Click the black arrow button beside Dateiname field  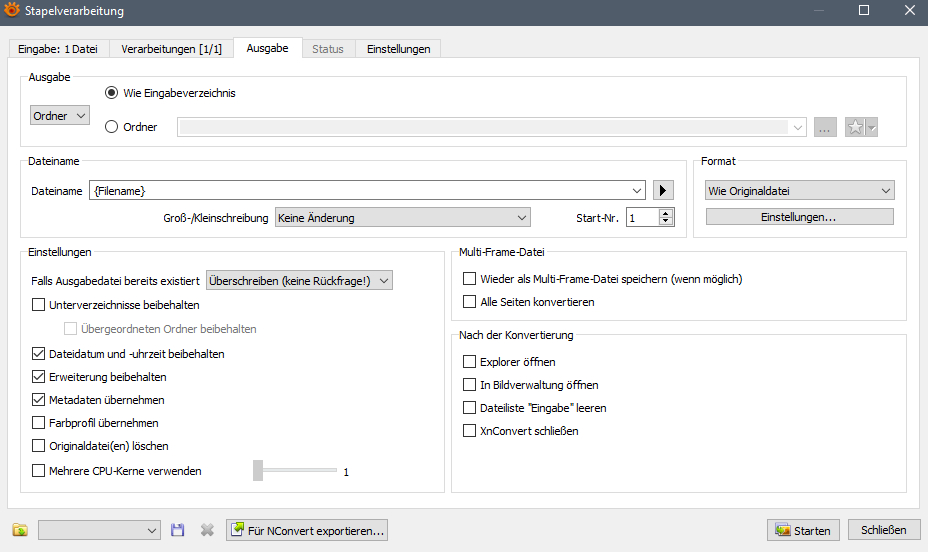[663, 190]
